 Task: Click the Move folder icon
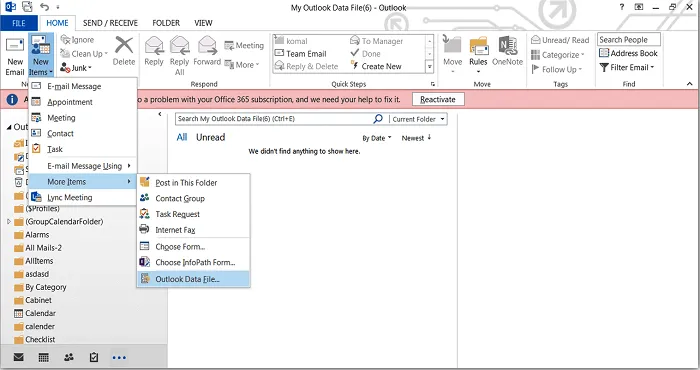(452, 45)
